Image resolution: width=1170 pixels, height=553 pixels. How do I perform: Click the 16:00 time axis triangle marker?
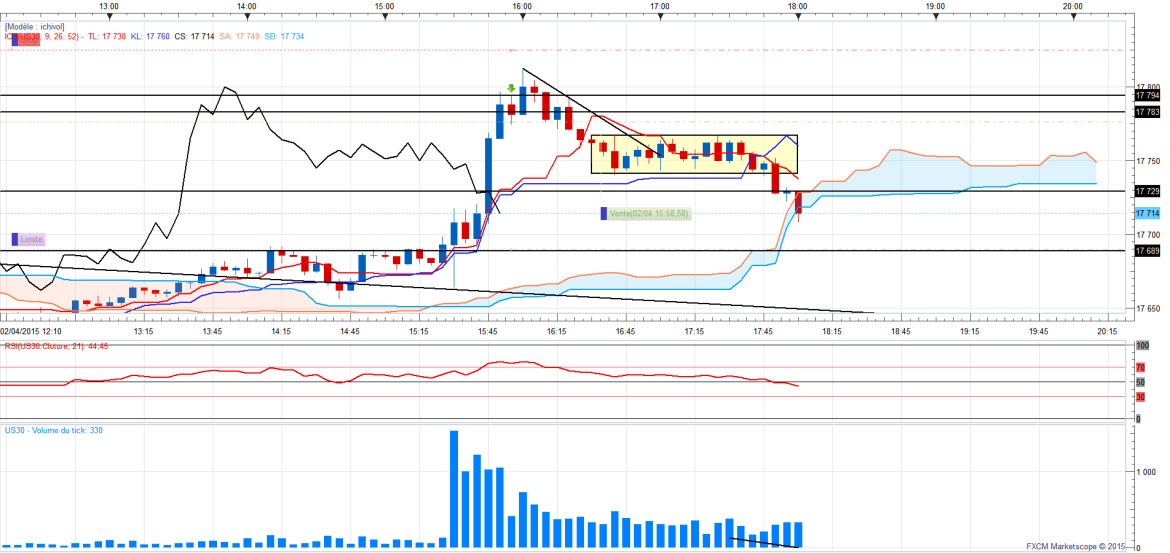pyautogui.click(x=522, y=16)
